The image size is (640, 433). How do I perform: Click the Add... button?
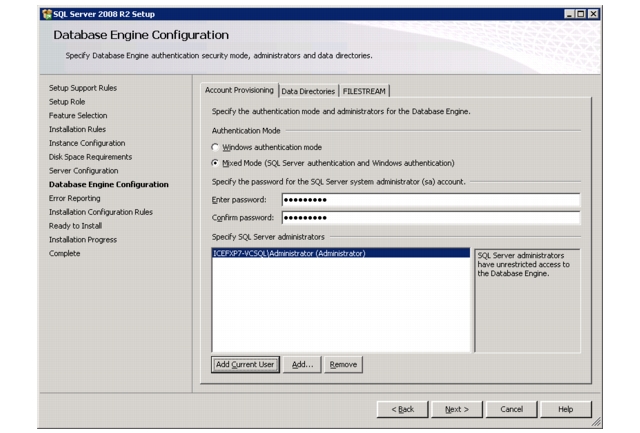302,364
